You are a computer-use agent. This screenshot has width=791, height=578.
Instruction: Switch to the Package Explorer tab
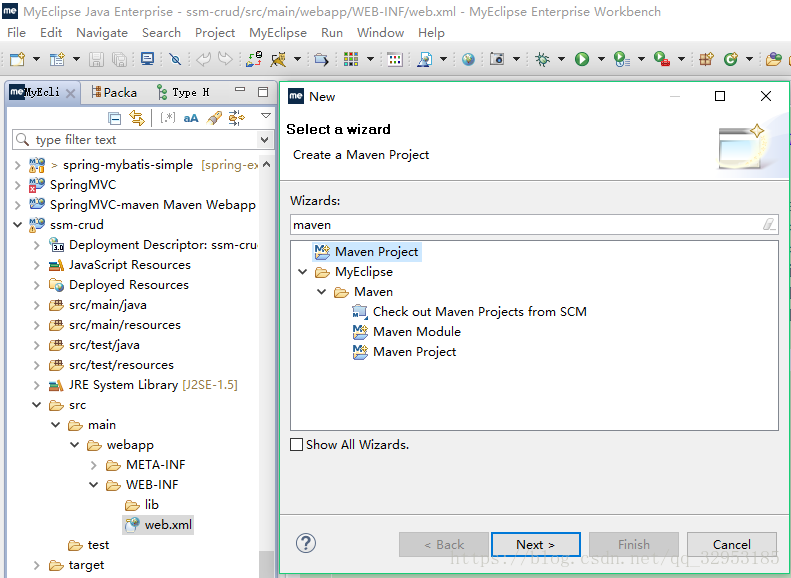pyautogui.click(x=115, y=92)
